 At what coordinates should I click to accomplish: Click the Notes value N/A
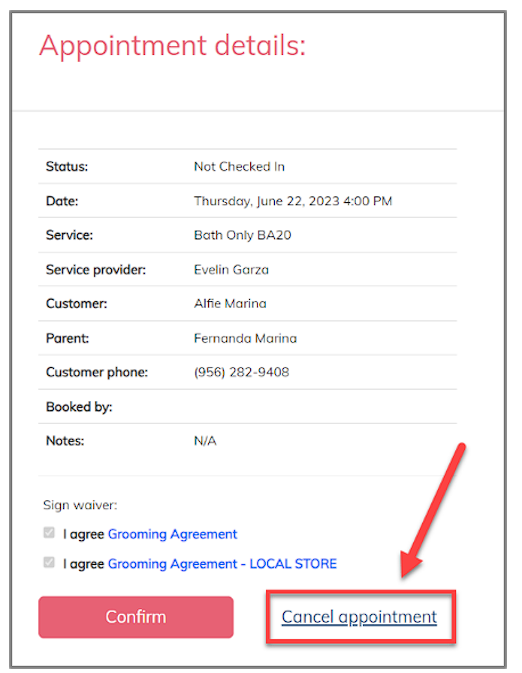205,441
